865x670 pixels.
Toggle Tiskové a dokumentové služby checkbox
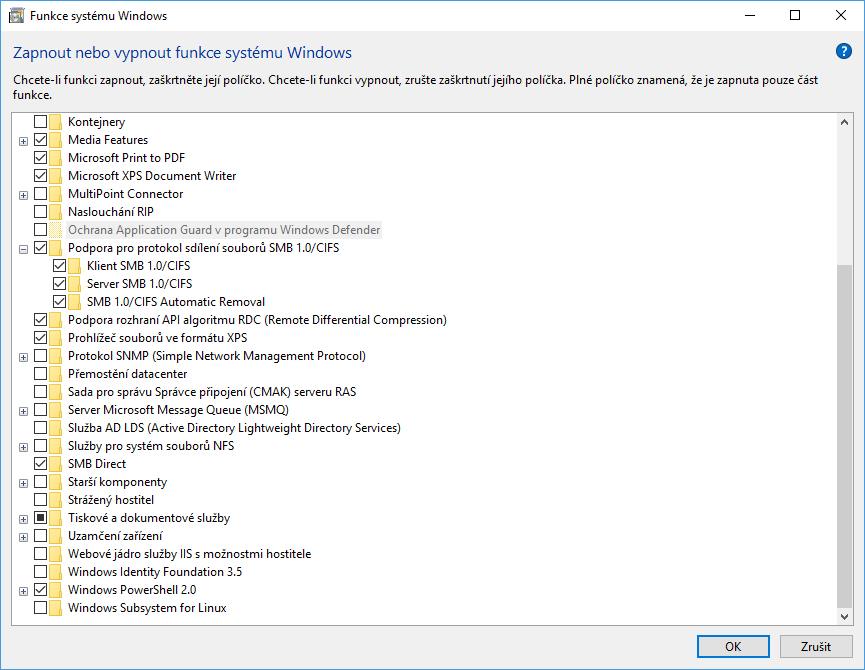coord(40,518)
